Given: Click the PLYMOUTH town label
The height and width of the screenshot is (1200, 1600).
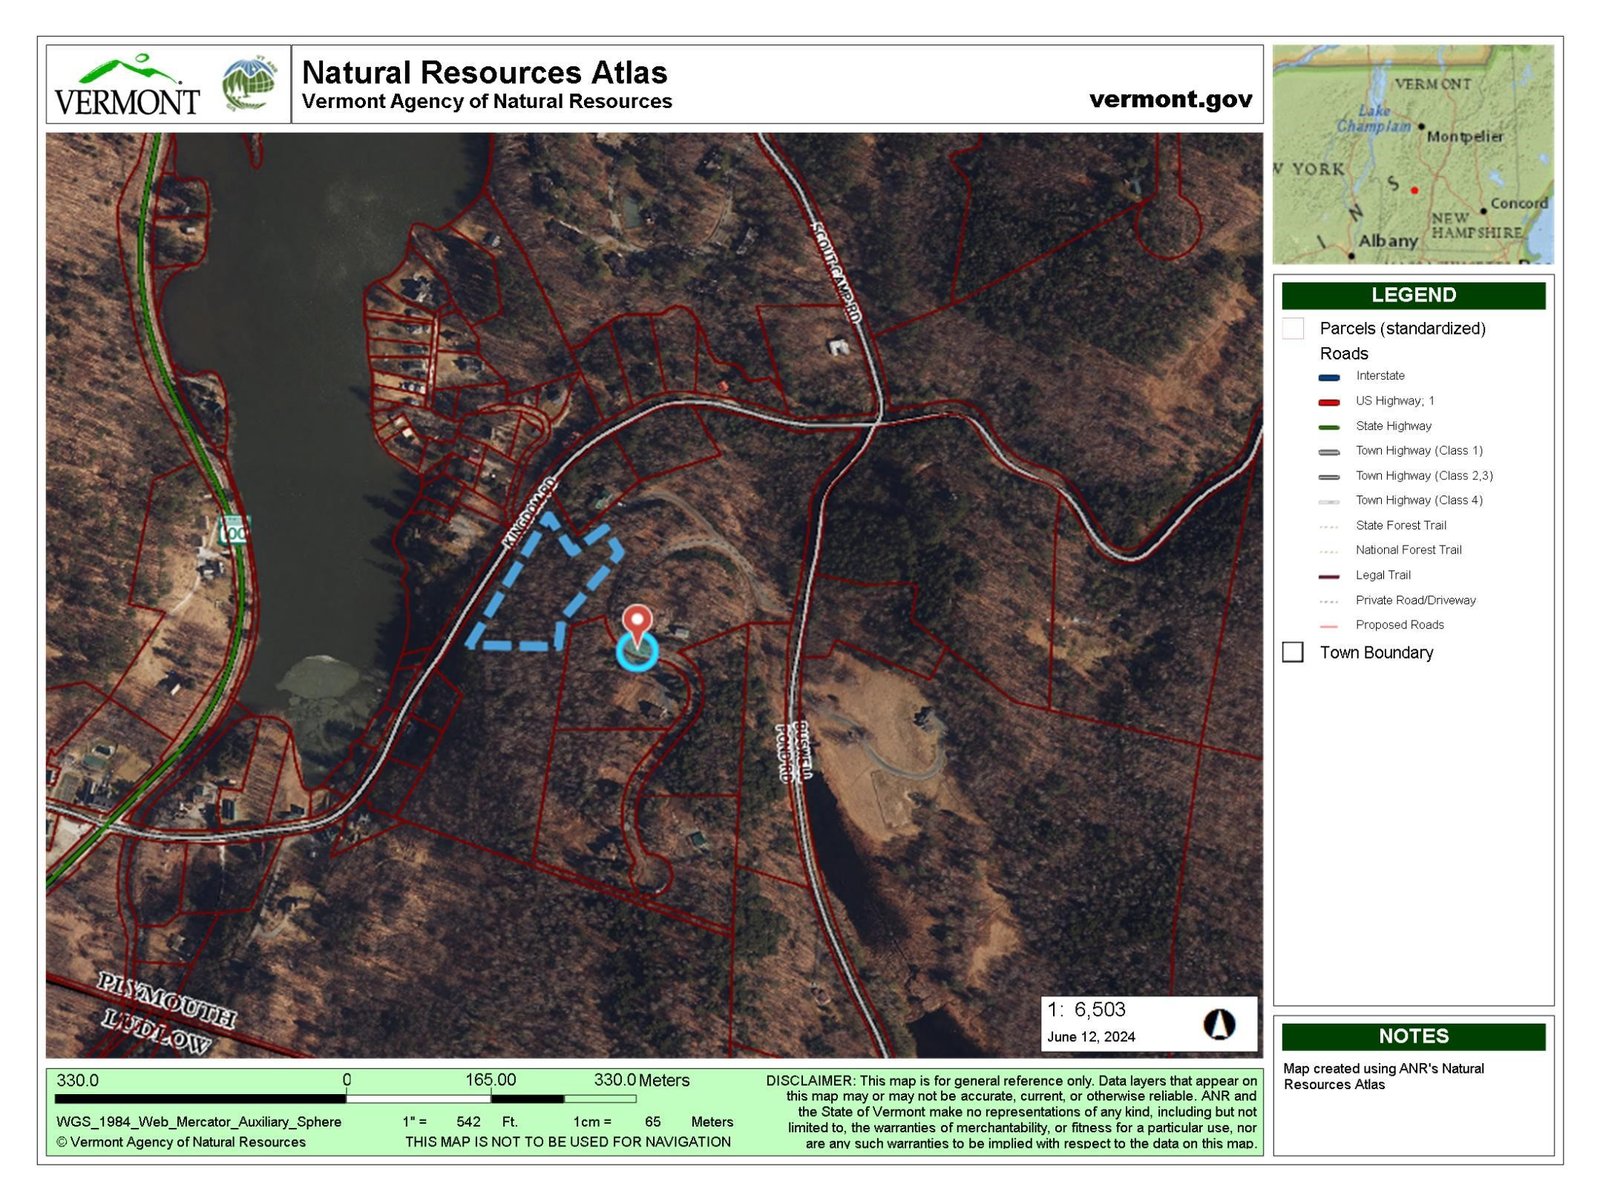Looking at the screenshot, I should [x=167, y=999].
